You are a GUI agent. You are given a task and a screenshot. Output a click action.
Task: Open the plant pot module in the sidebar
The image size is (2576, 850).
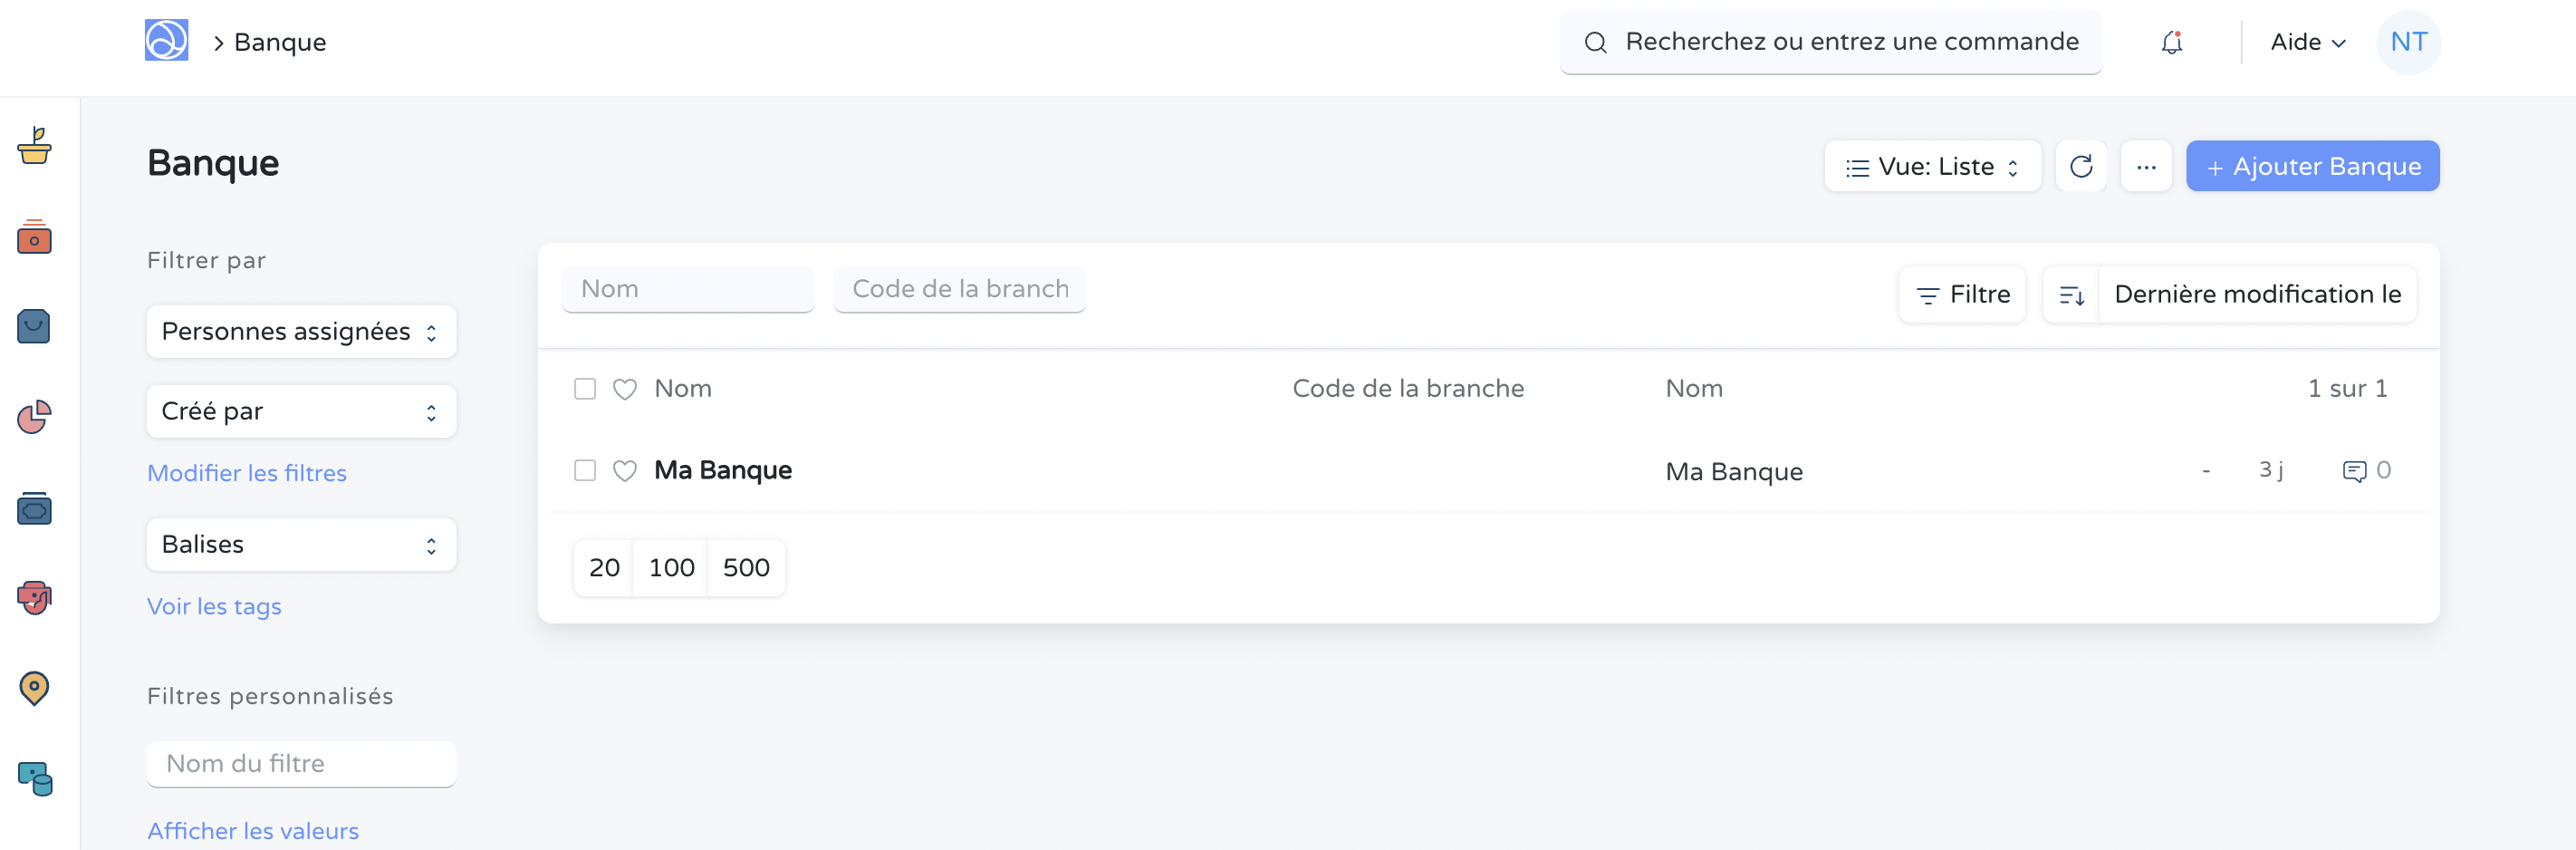click(35, 147)
